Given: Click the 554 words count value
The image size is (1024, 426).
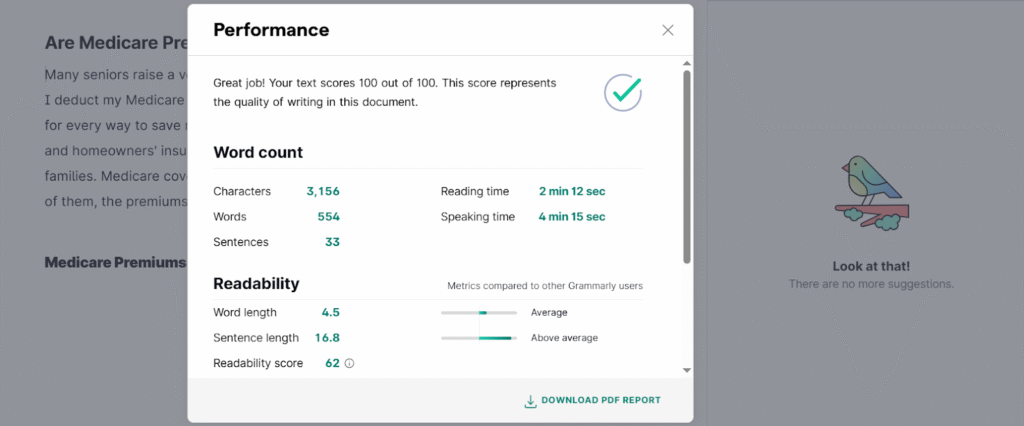Looking at the screenshot, I should [x=328, y=217].
